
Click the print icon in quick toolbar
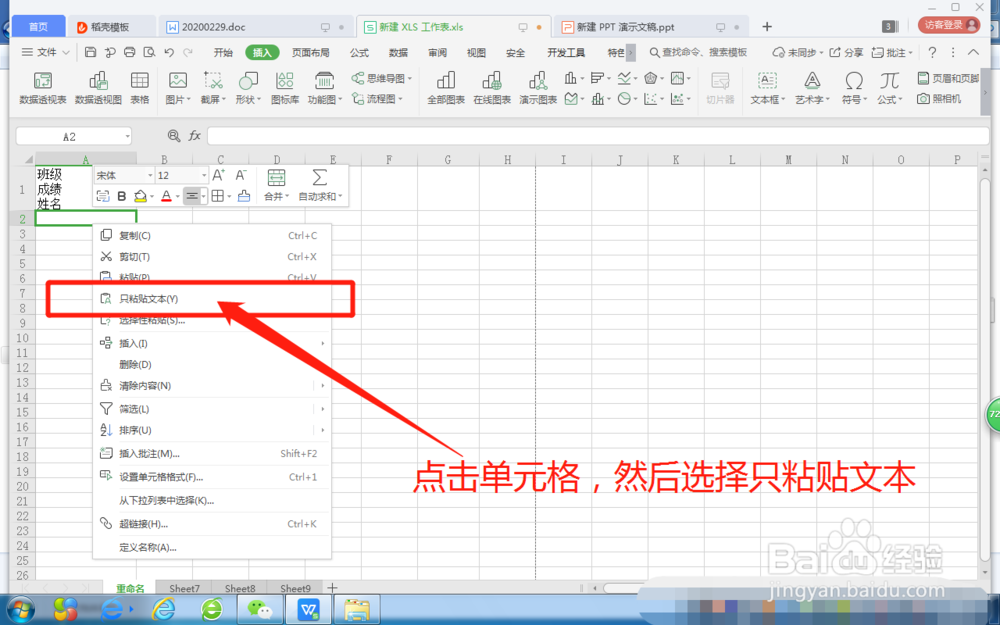129,52
